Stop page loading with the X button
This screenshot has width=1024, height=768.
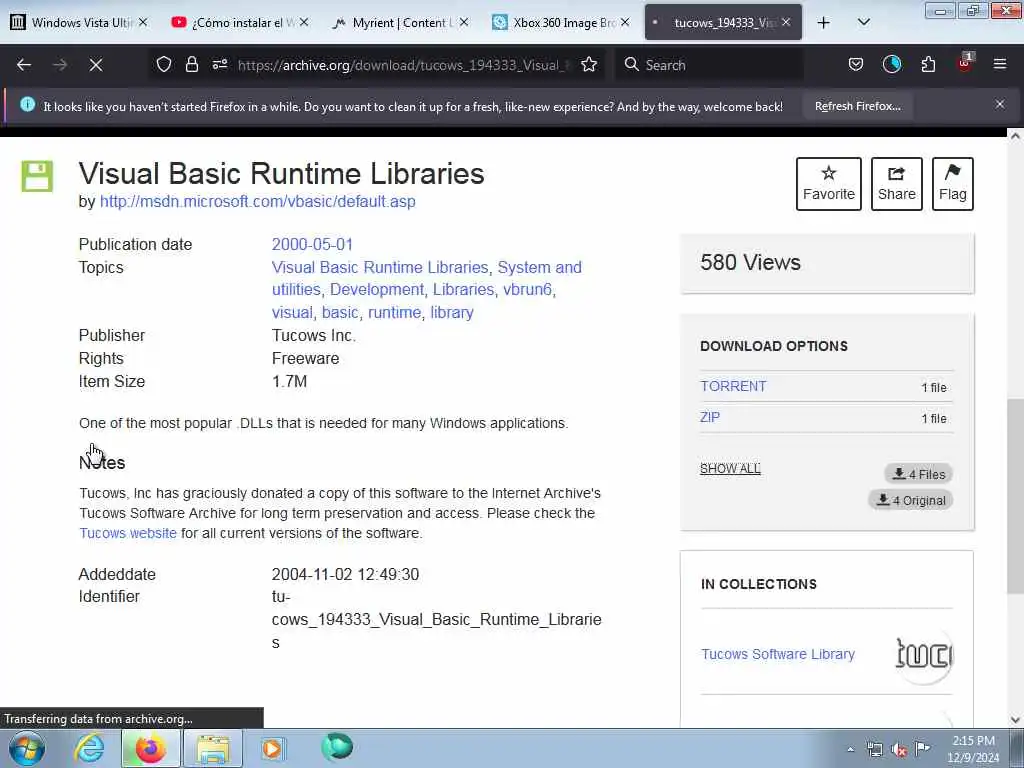(96, 65)
